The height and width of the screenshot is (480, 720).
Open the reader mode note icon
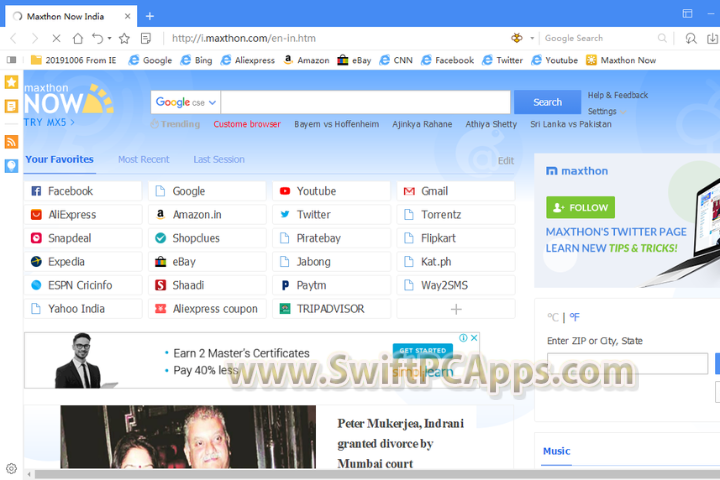[146, 39]
